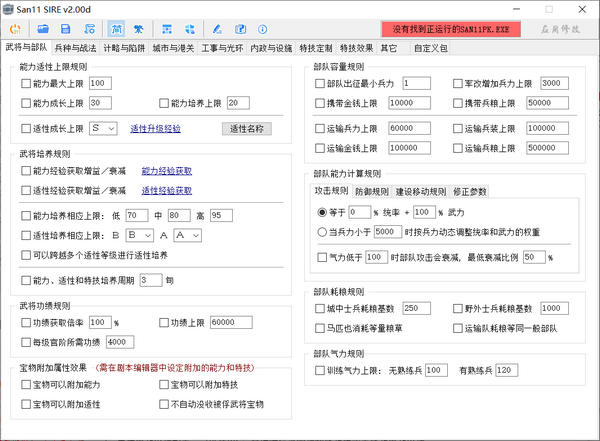Switch to 工事与光环 tab
The height and width of the screenshot is (441, 600).
tap(222, 48)
